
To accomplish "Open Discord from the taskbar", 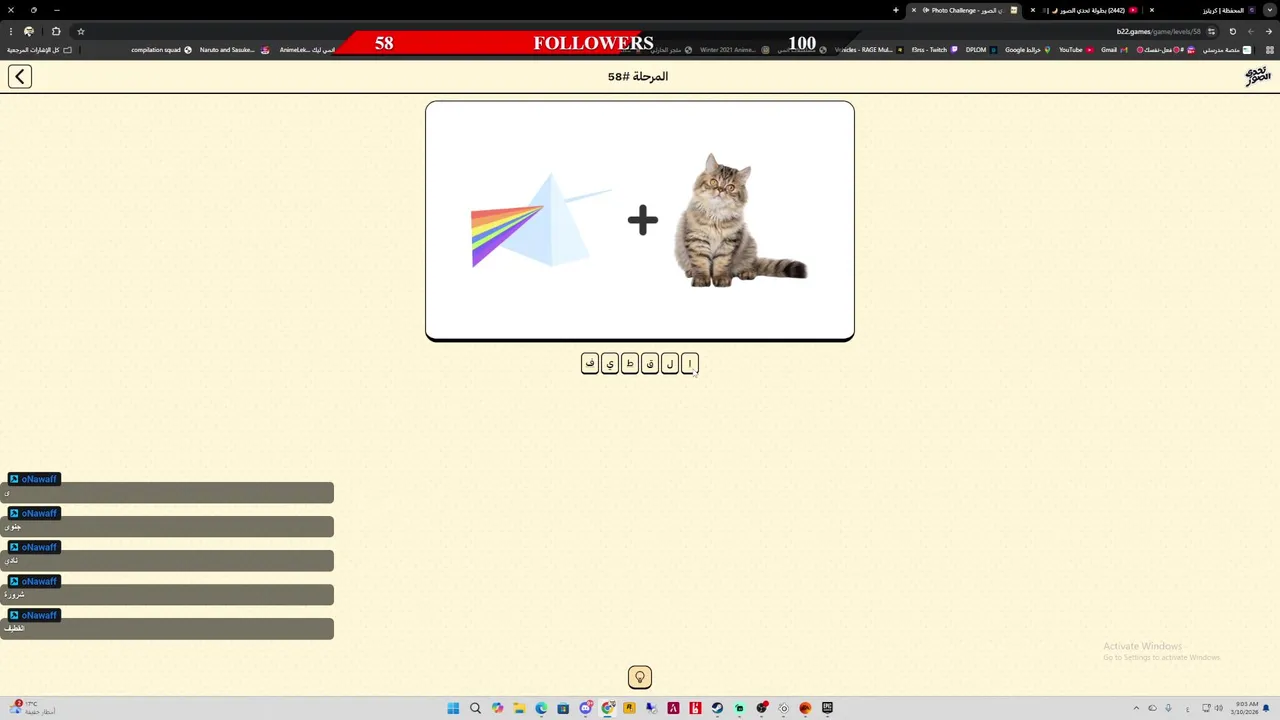I will coord(586,708).
